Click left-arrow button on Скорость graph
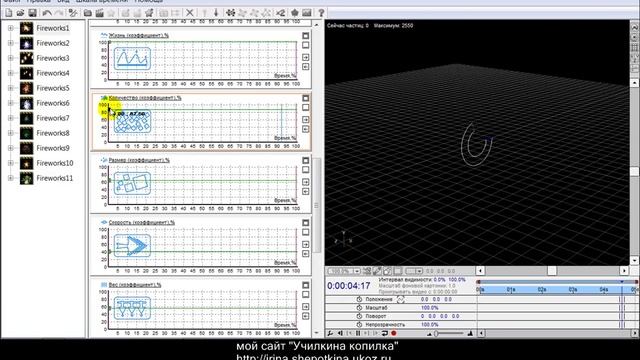Viewport: 640px width, 360px height. tap(306, 254)
